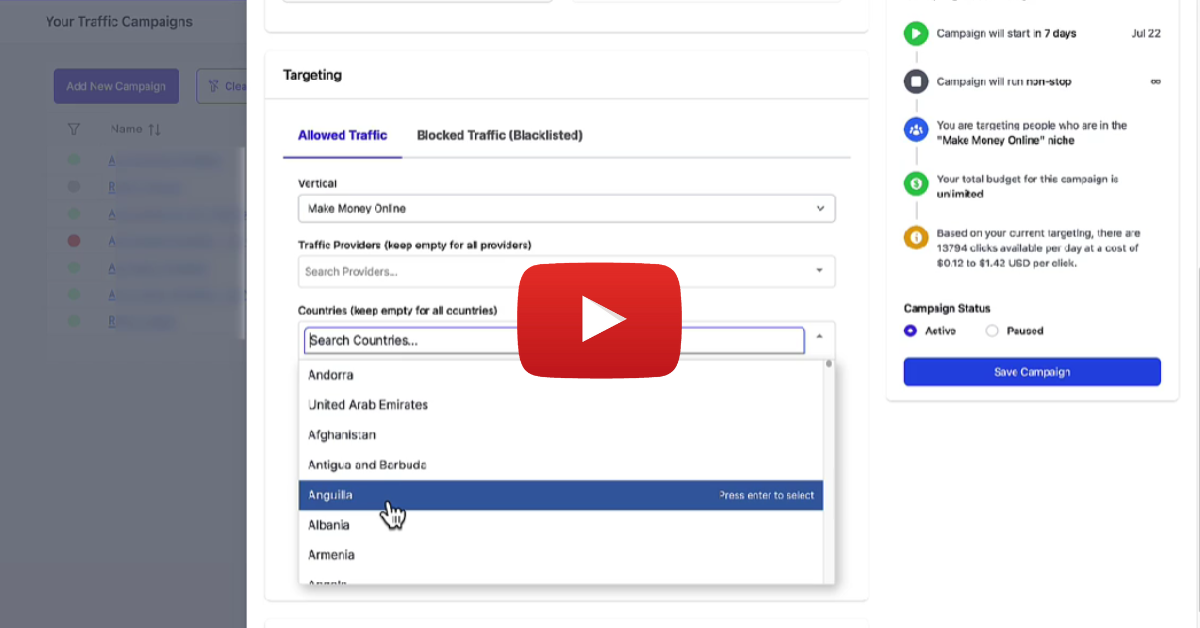Click the dark stop icon for non-stop run
The image size is (1200, 628).
coord(915,82)
